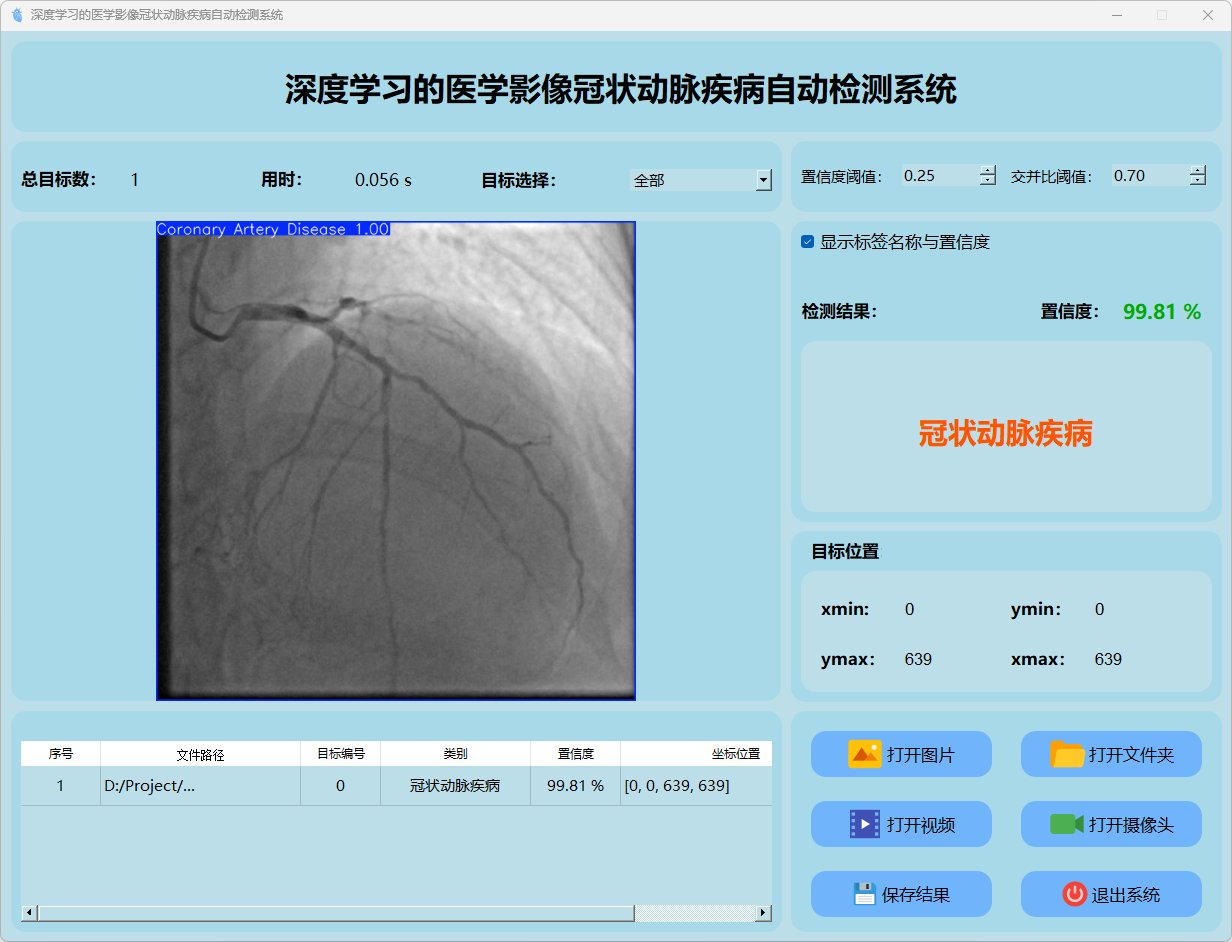Click the film strip icon for 打开视频
The width and height of the screenshot is (1232, 942).
pos(864,824)
